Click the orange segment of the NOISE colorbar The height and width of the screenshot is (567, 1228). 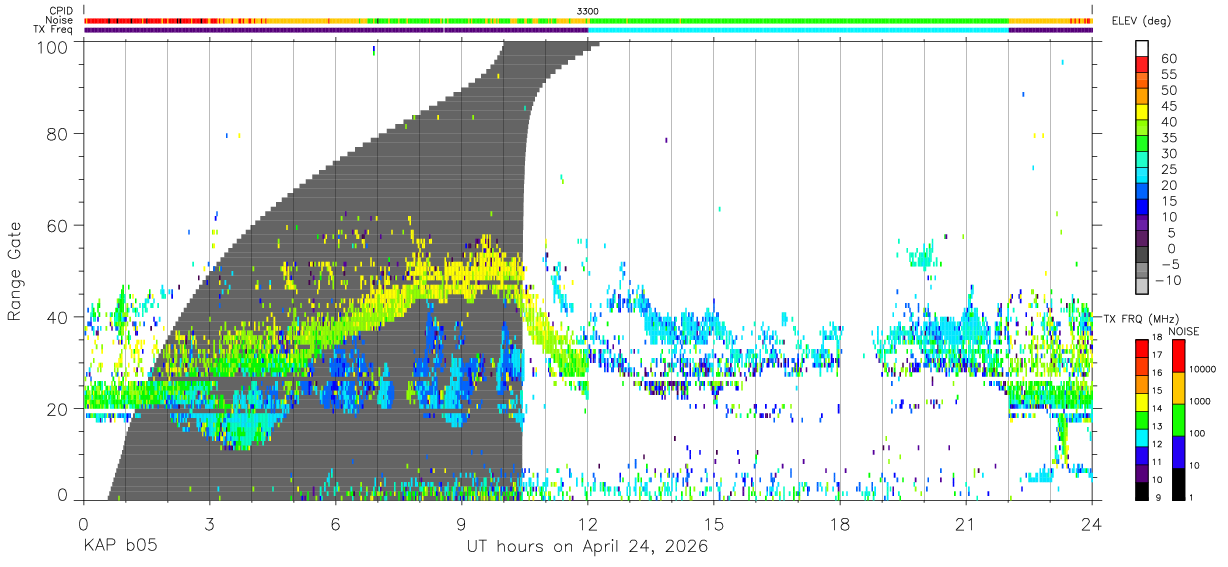coord(1178,388)
